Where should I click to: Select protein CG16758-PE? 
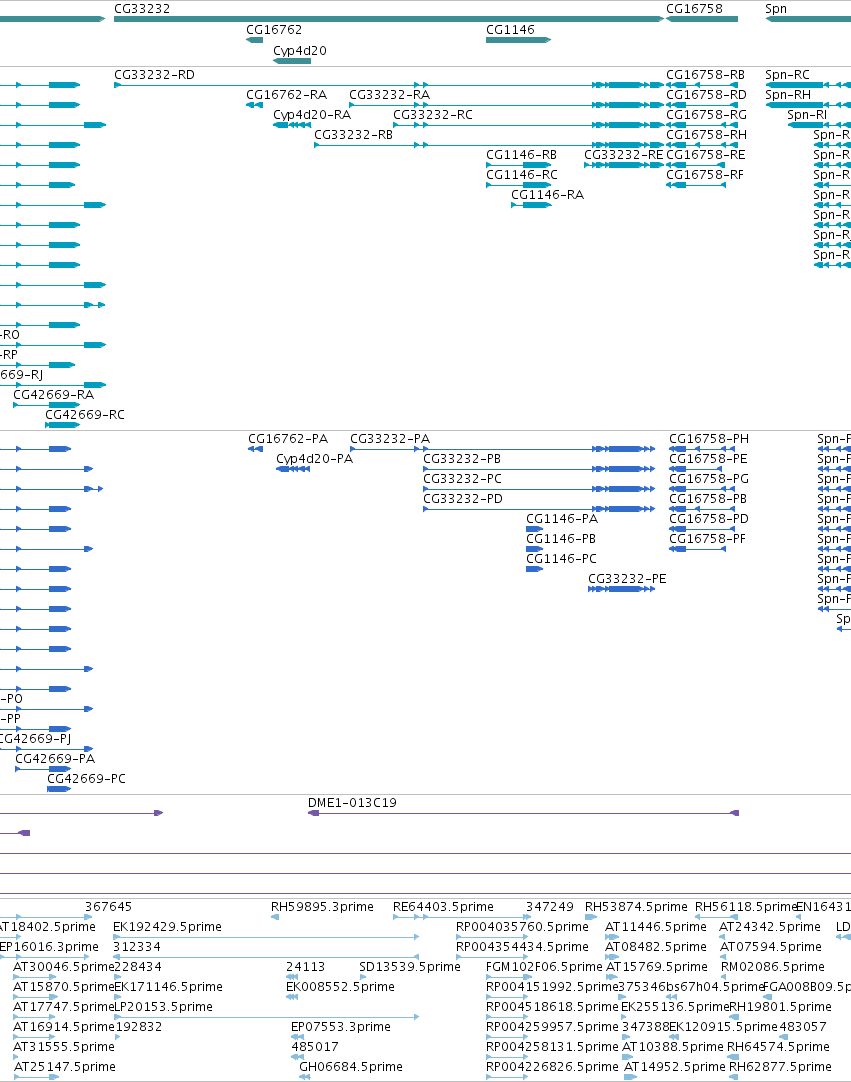[x=697, y=469]
